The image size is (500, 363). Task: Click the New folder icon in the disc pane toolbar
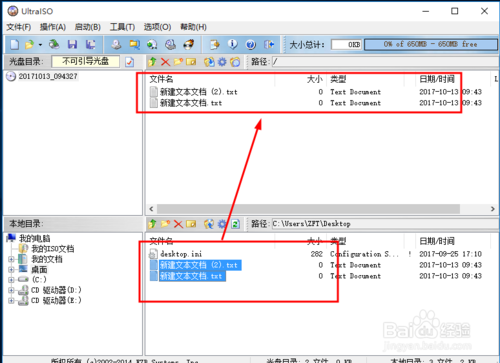pyautogui.click(x=178, y=62)
